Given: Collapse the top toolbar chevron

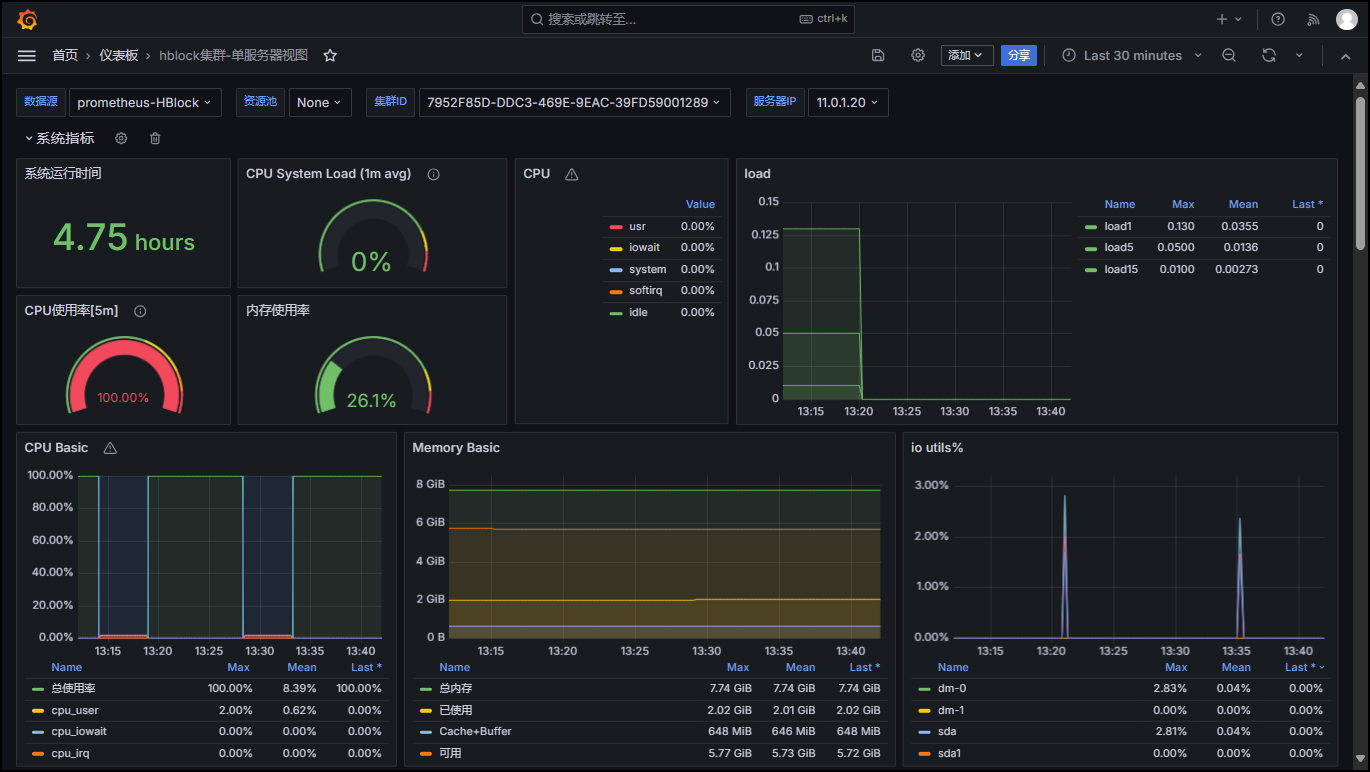Looking at the screenshot, I should (x=1346, y=56).
